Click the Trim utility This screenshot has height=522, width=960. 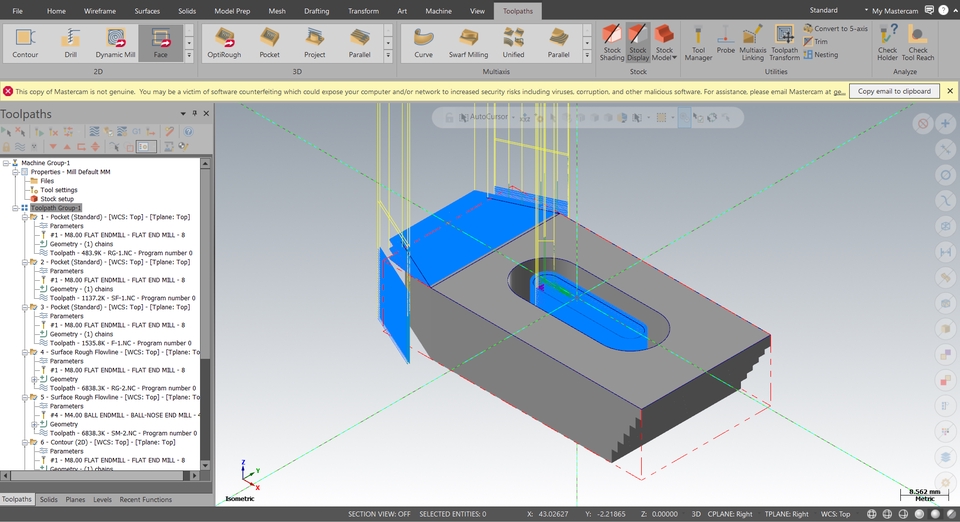[816, 42]
